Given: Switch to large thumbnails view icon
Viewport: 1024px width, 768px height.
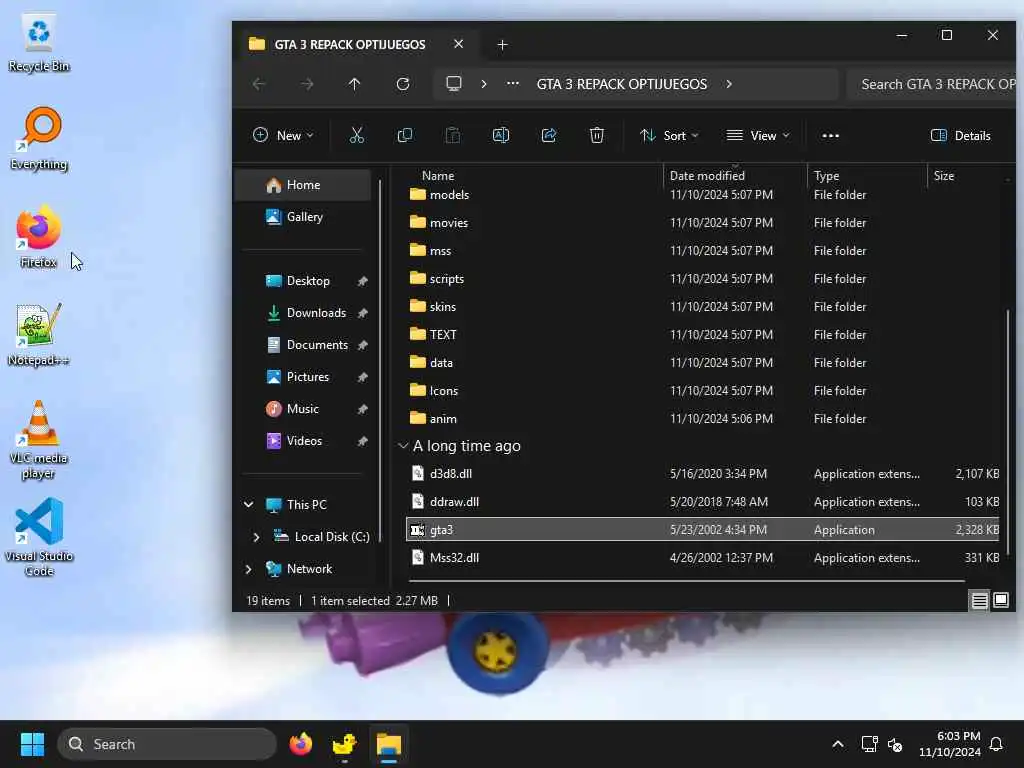Looking at the screenshot, I should (x=1000, y=600).
